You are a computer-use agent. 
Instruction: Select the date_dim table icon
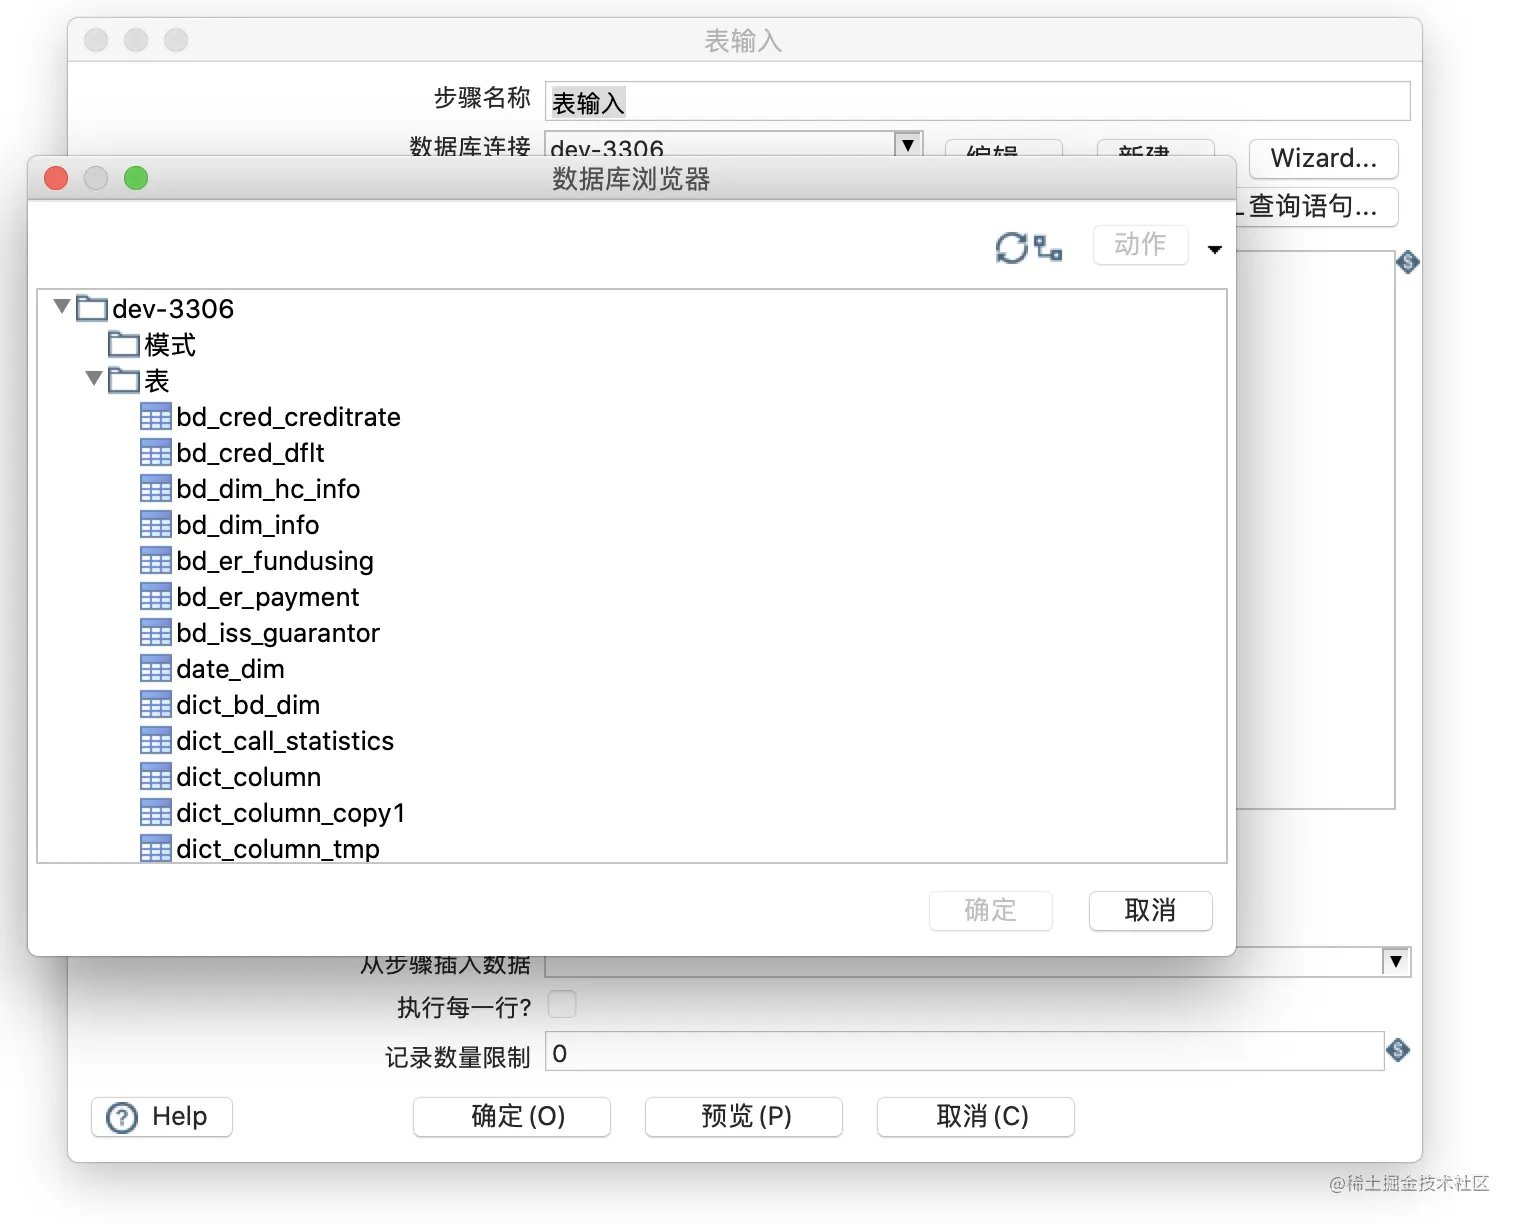[x=156, y=669]
